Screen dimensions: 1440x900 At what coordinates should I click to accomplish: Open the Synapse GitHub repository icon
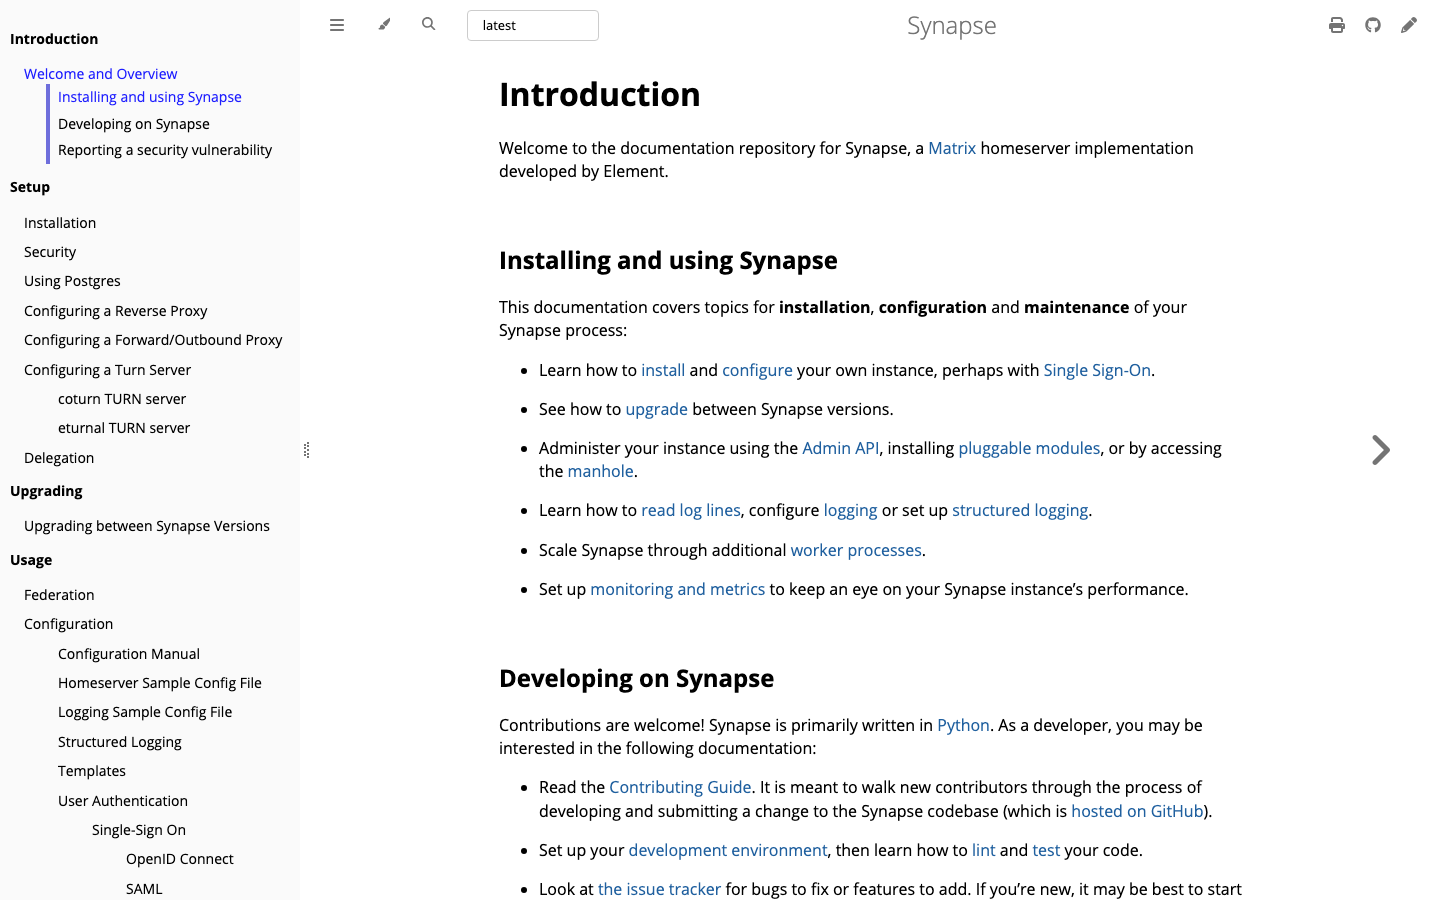(x=1373, y=24)
